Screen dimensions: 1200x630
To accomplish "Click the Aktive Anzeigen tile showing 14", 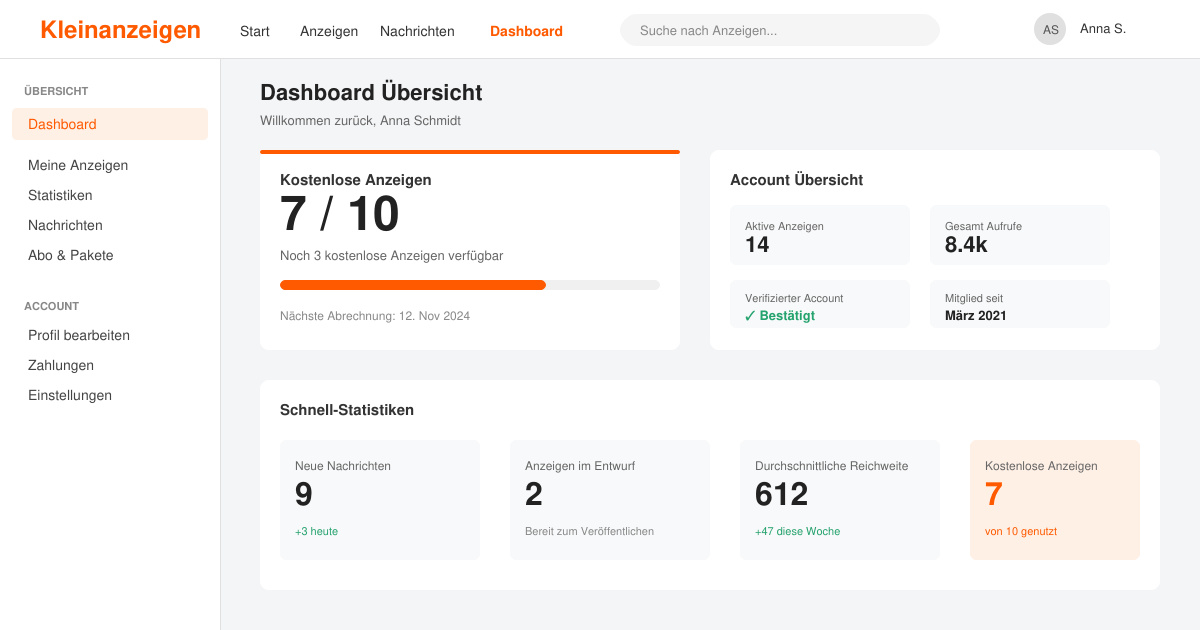I will coord(820,235).
